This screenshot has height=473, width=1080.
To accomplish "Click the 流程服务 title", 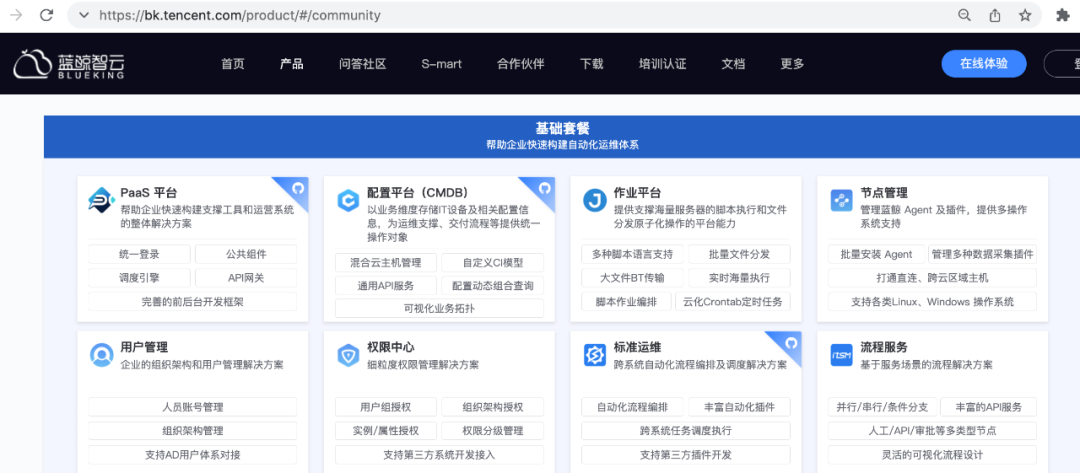I will click(884, 347).
